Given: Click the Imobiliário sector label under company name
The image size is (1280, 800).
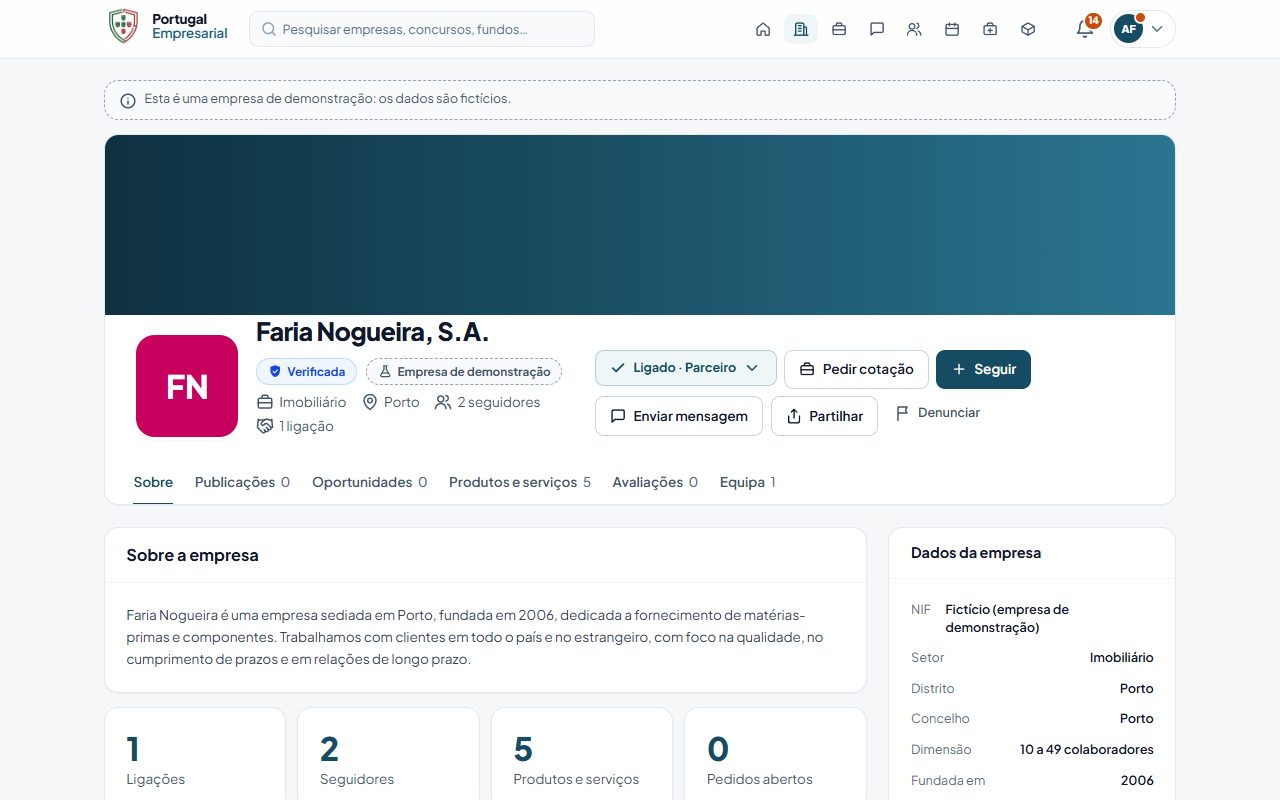Looking at the screenshot, I should (313, 402).
